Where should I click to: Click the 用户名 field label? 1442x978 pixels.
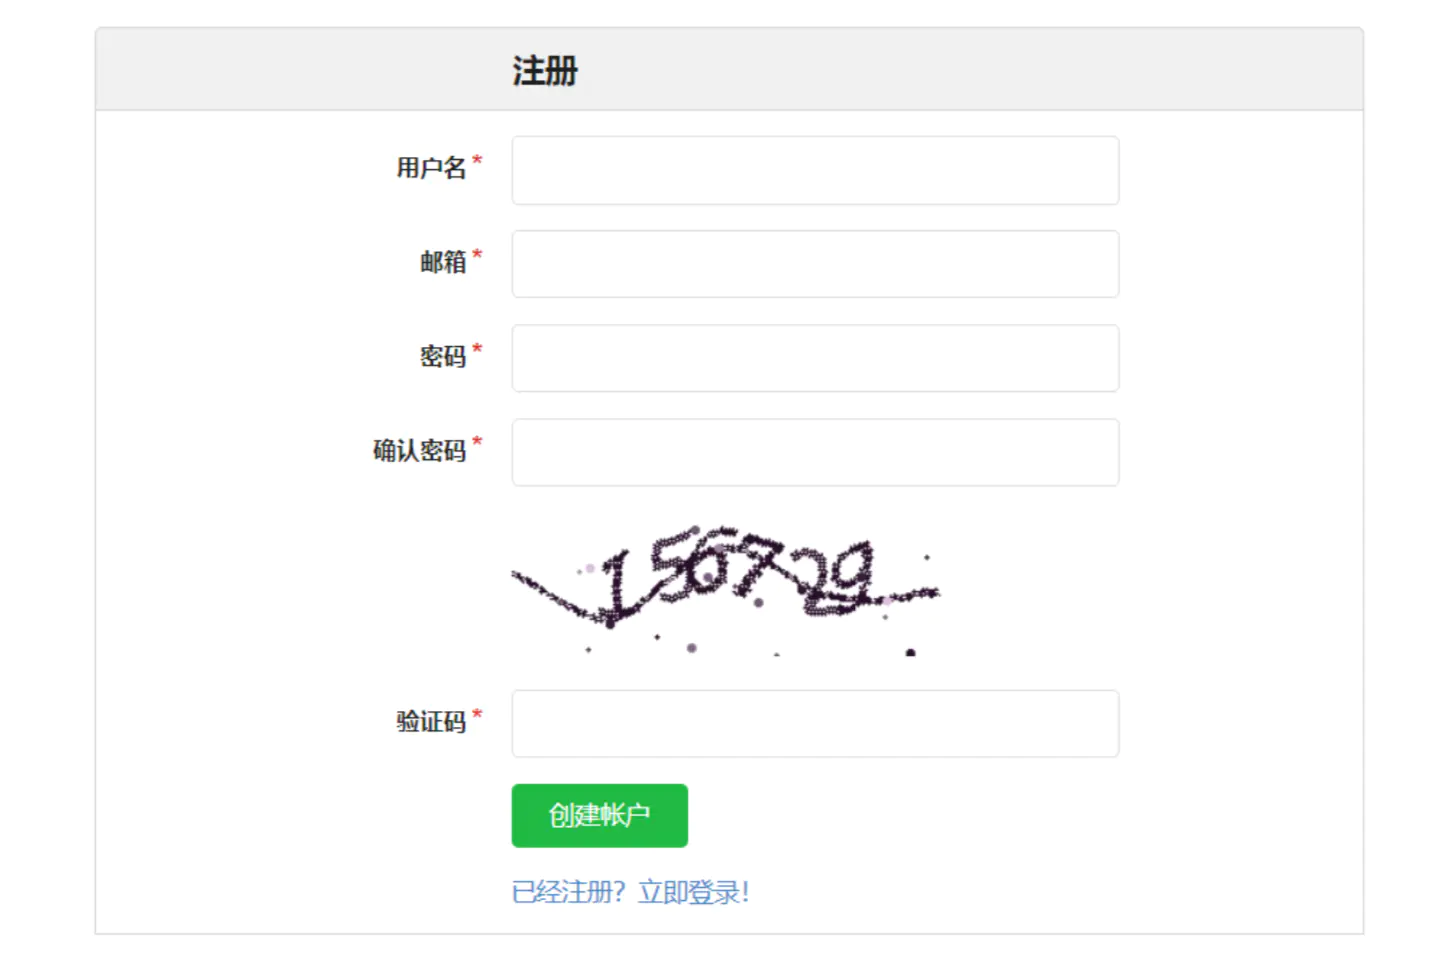(431, 168)
